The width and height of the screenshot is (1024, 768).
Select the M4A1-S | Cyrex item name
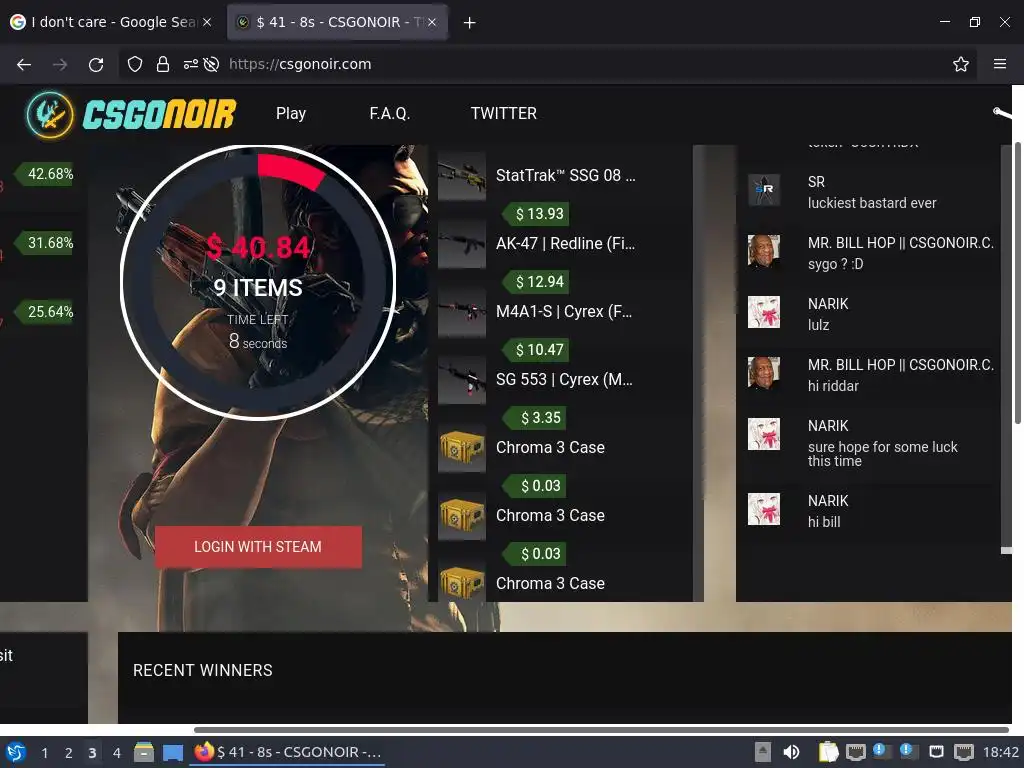point(564,312)
